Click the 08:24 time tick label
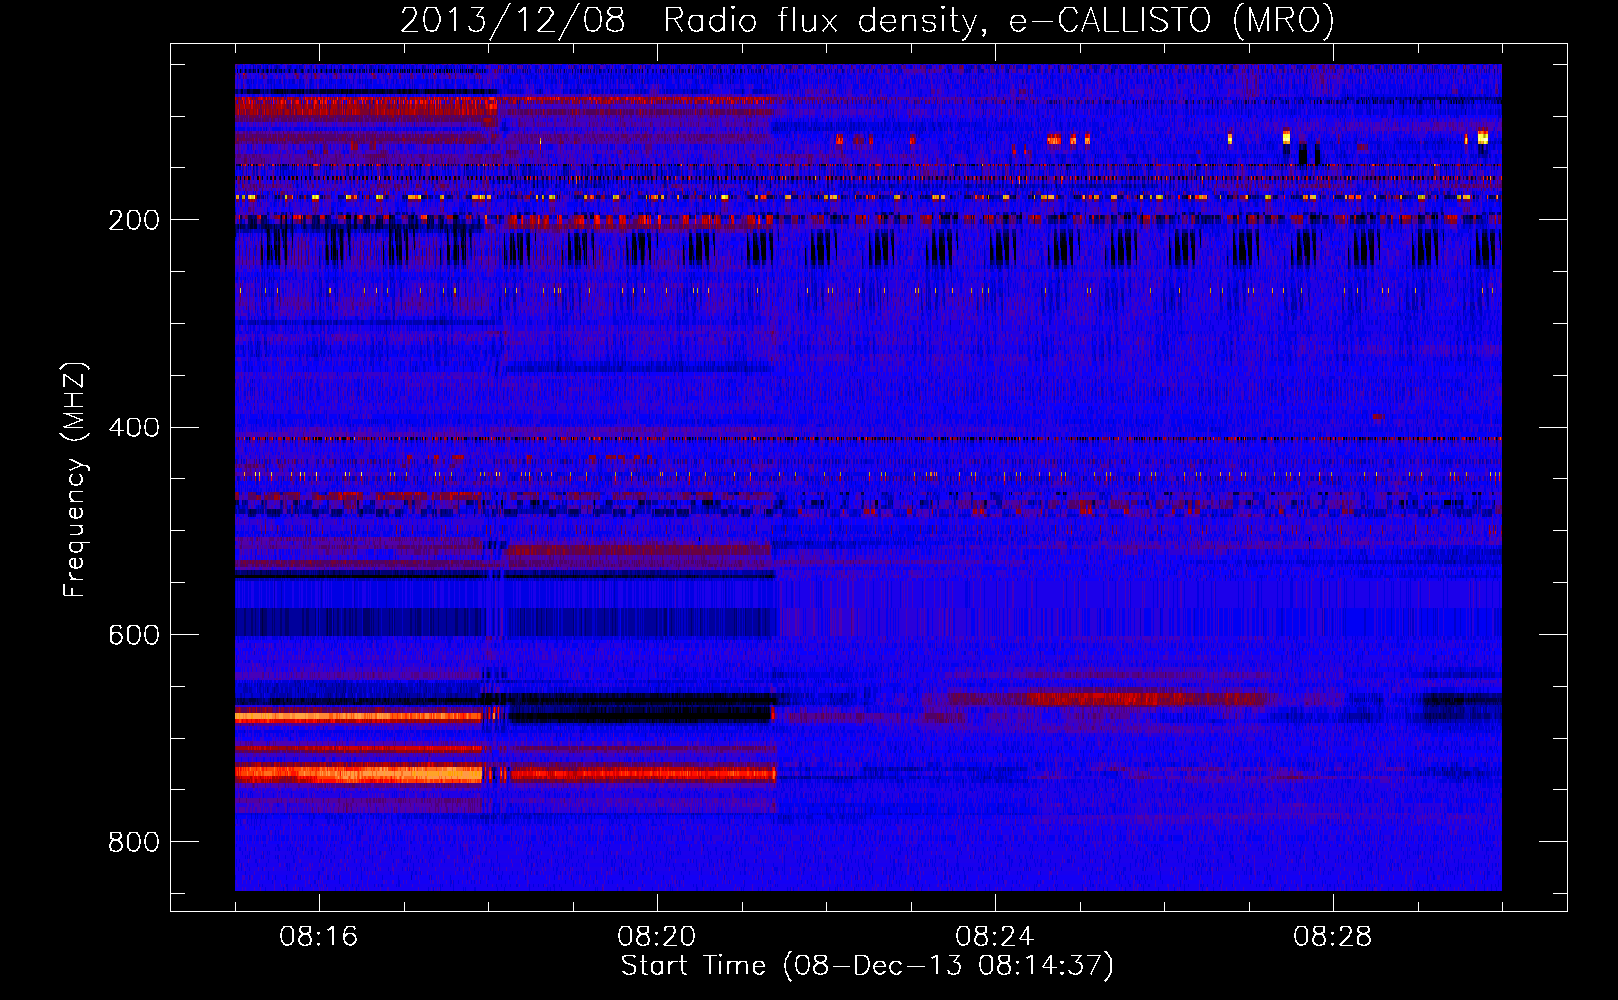This screenshot has width=1618, height=1000. click(x=995, y=937)
